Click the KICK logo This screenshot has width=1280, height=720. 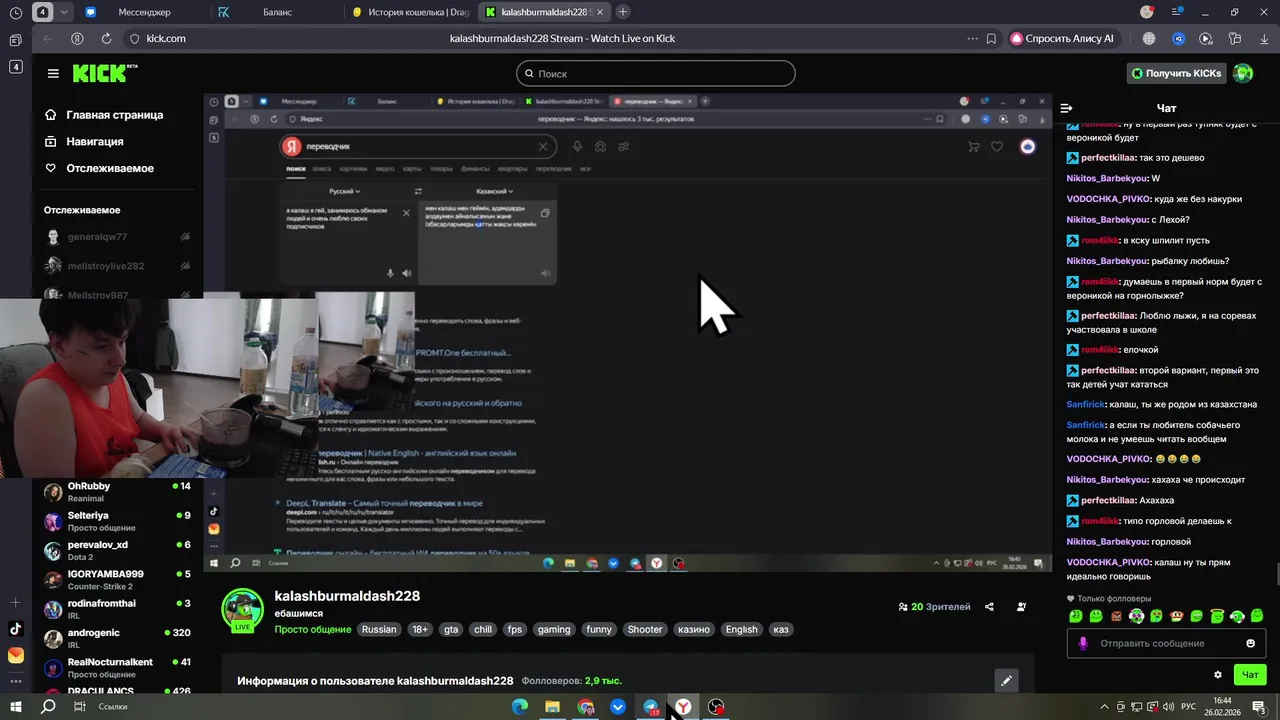tap(104, 73)
